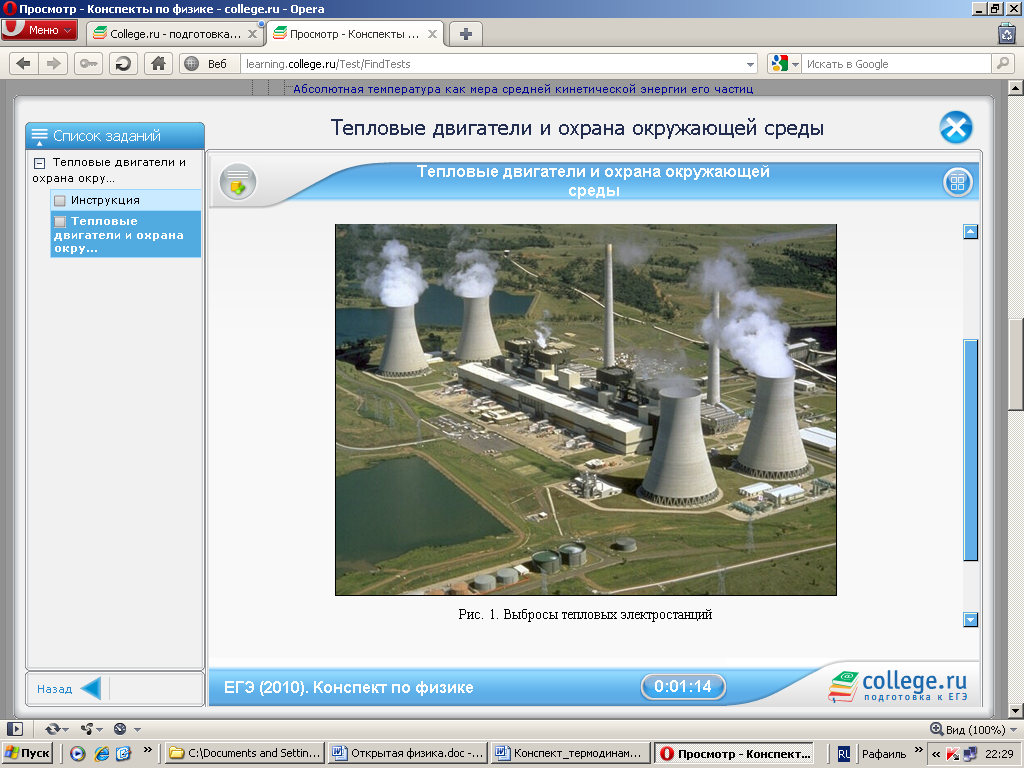Open the Google search engine selector
Screen dimensions: 1024x768
pyautogui.click(x=784, y=63)
